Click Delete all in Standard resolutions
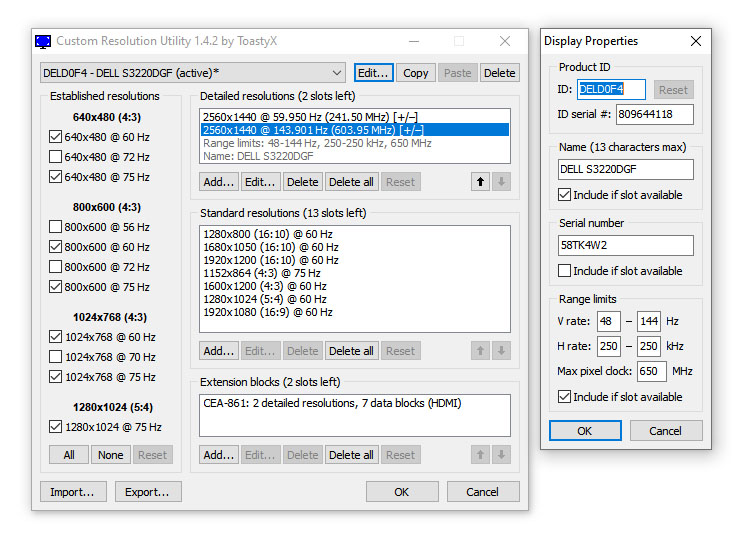The height and width of the screenshot is (540, 740). pyautogui.click(x=351, y=351)
